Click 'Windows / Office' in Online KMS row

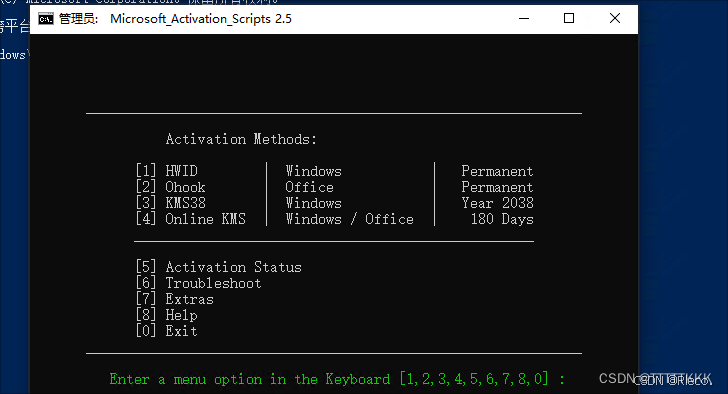pyautogui.click(x=349, y=219)
